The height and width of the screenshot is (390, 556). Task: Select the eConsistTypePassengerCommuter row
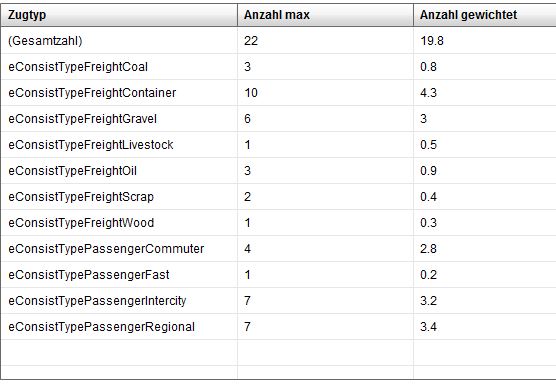pyautogui.click(x=278, y=249)
